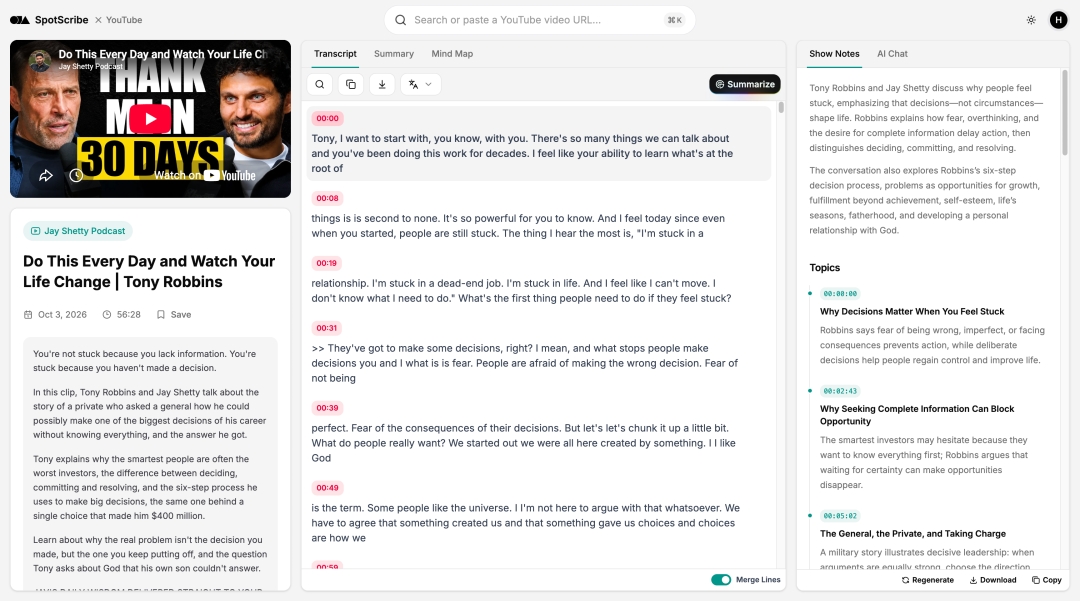Open the translate language dropdown

tap(420, 84)
